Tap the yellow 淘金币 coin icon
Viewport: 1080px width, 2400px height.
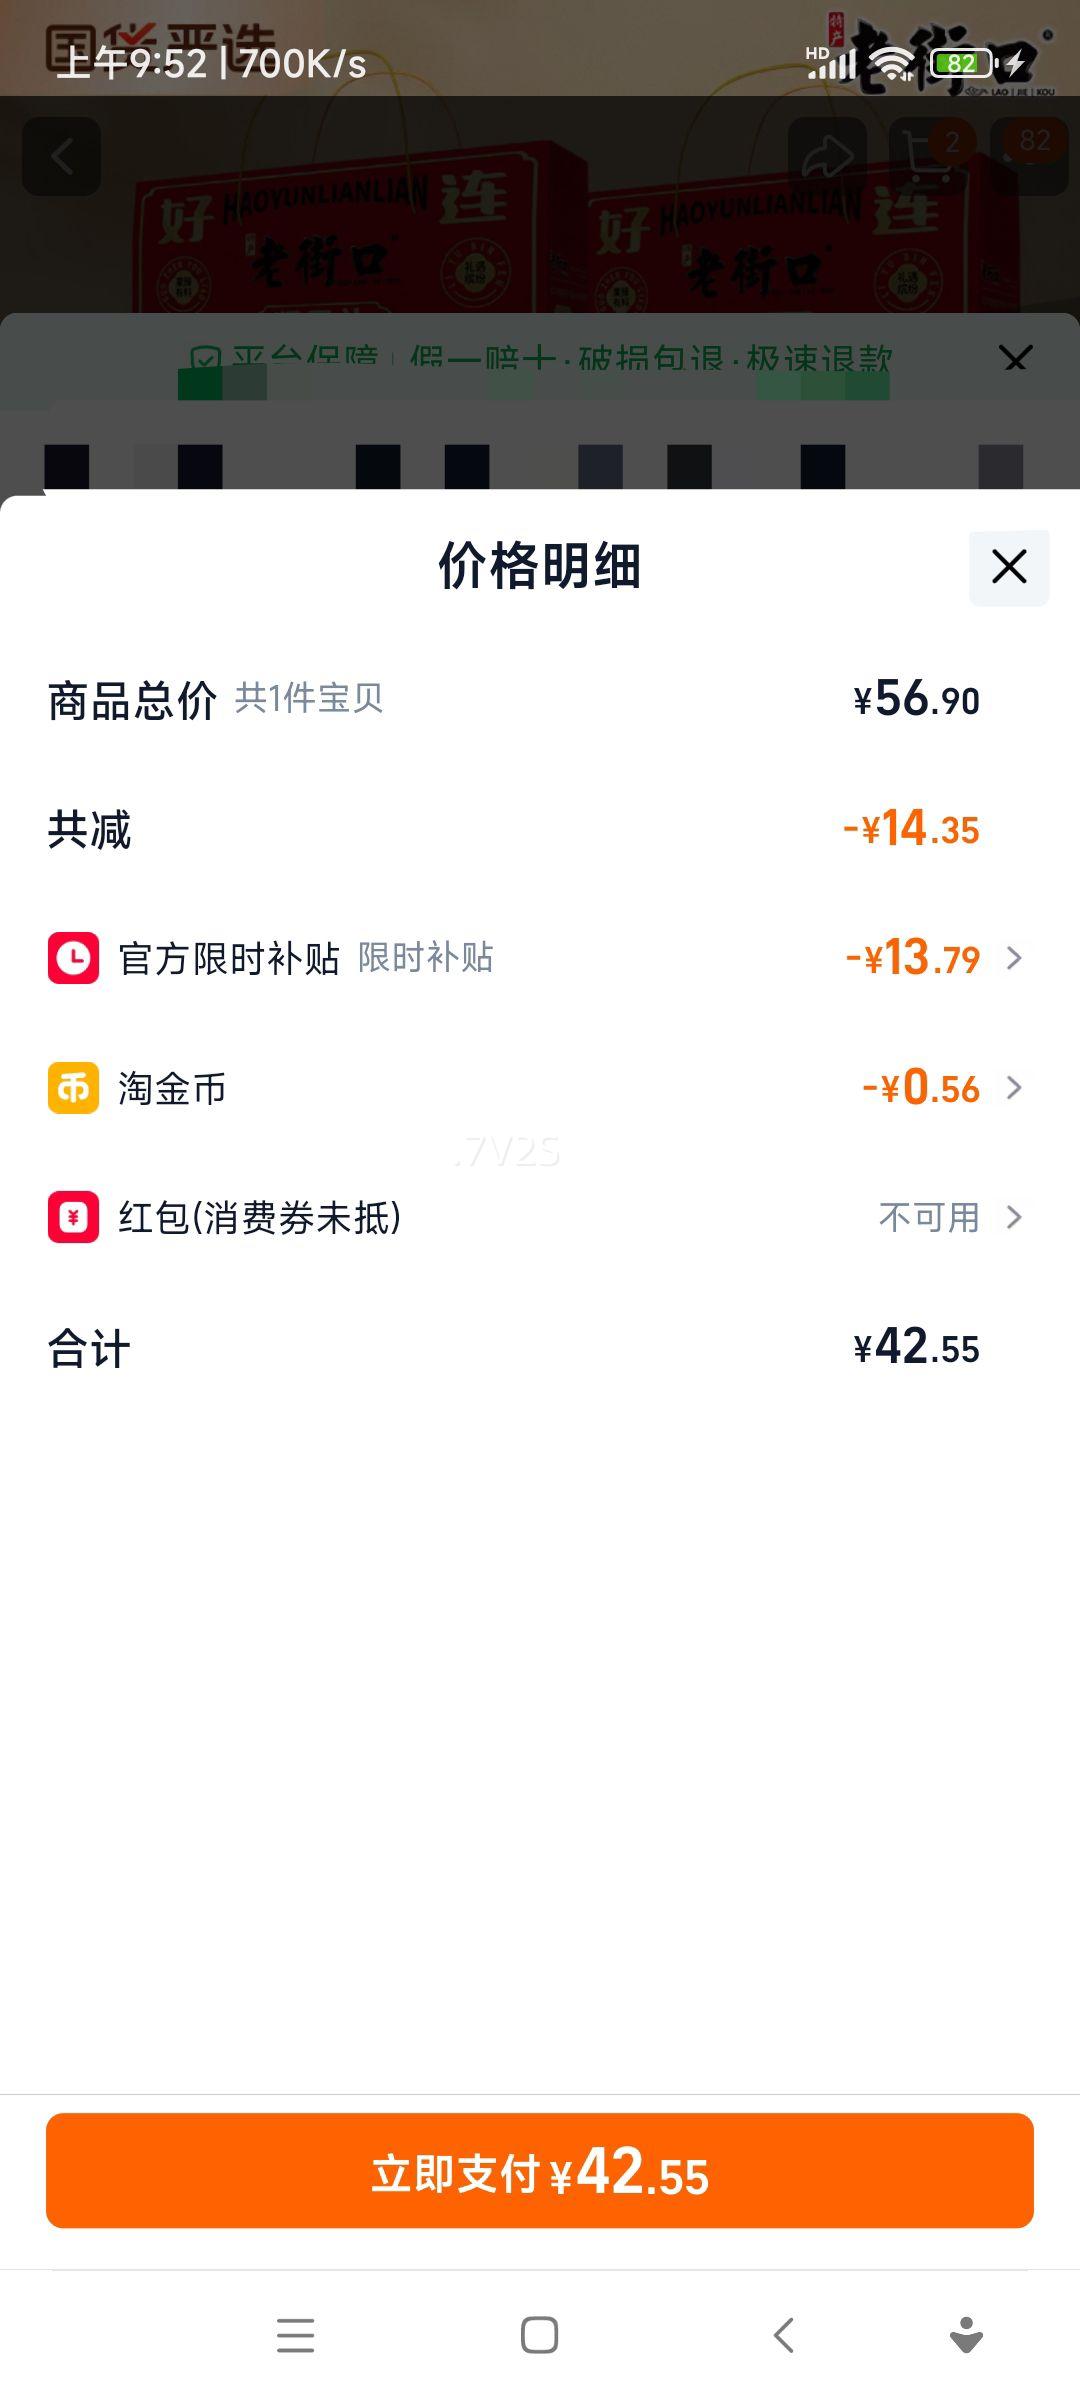pos(73,1088)
